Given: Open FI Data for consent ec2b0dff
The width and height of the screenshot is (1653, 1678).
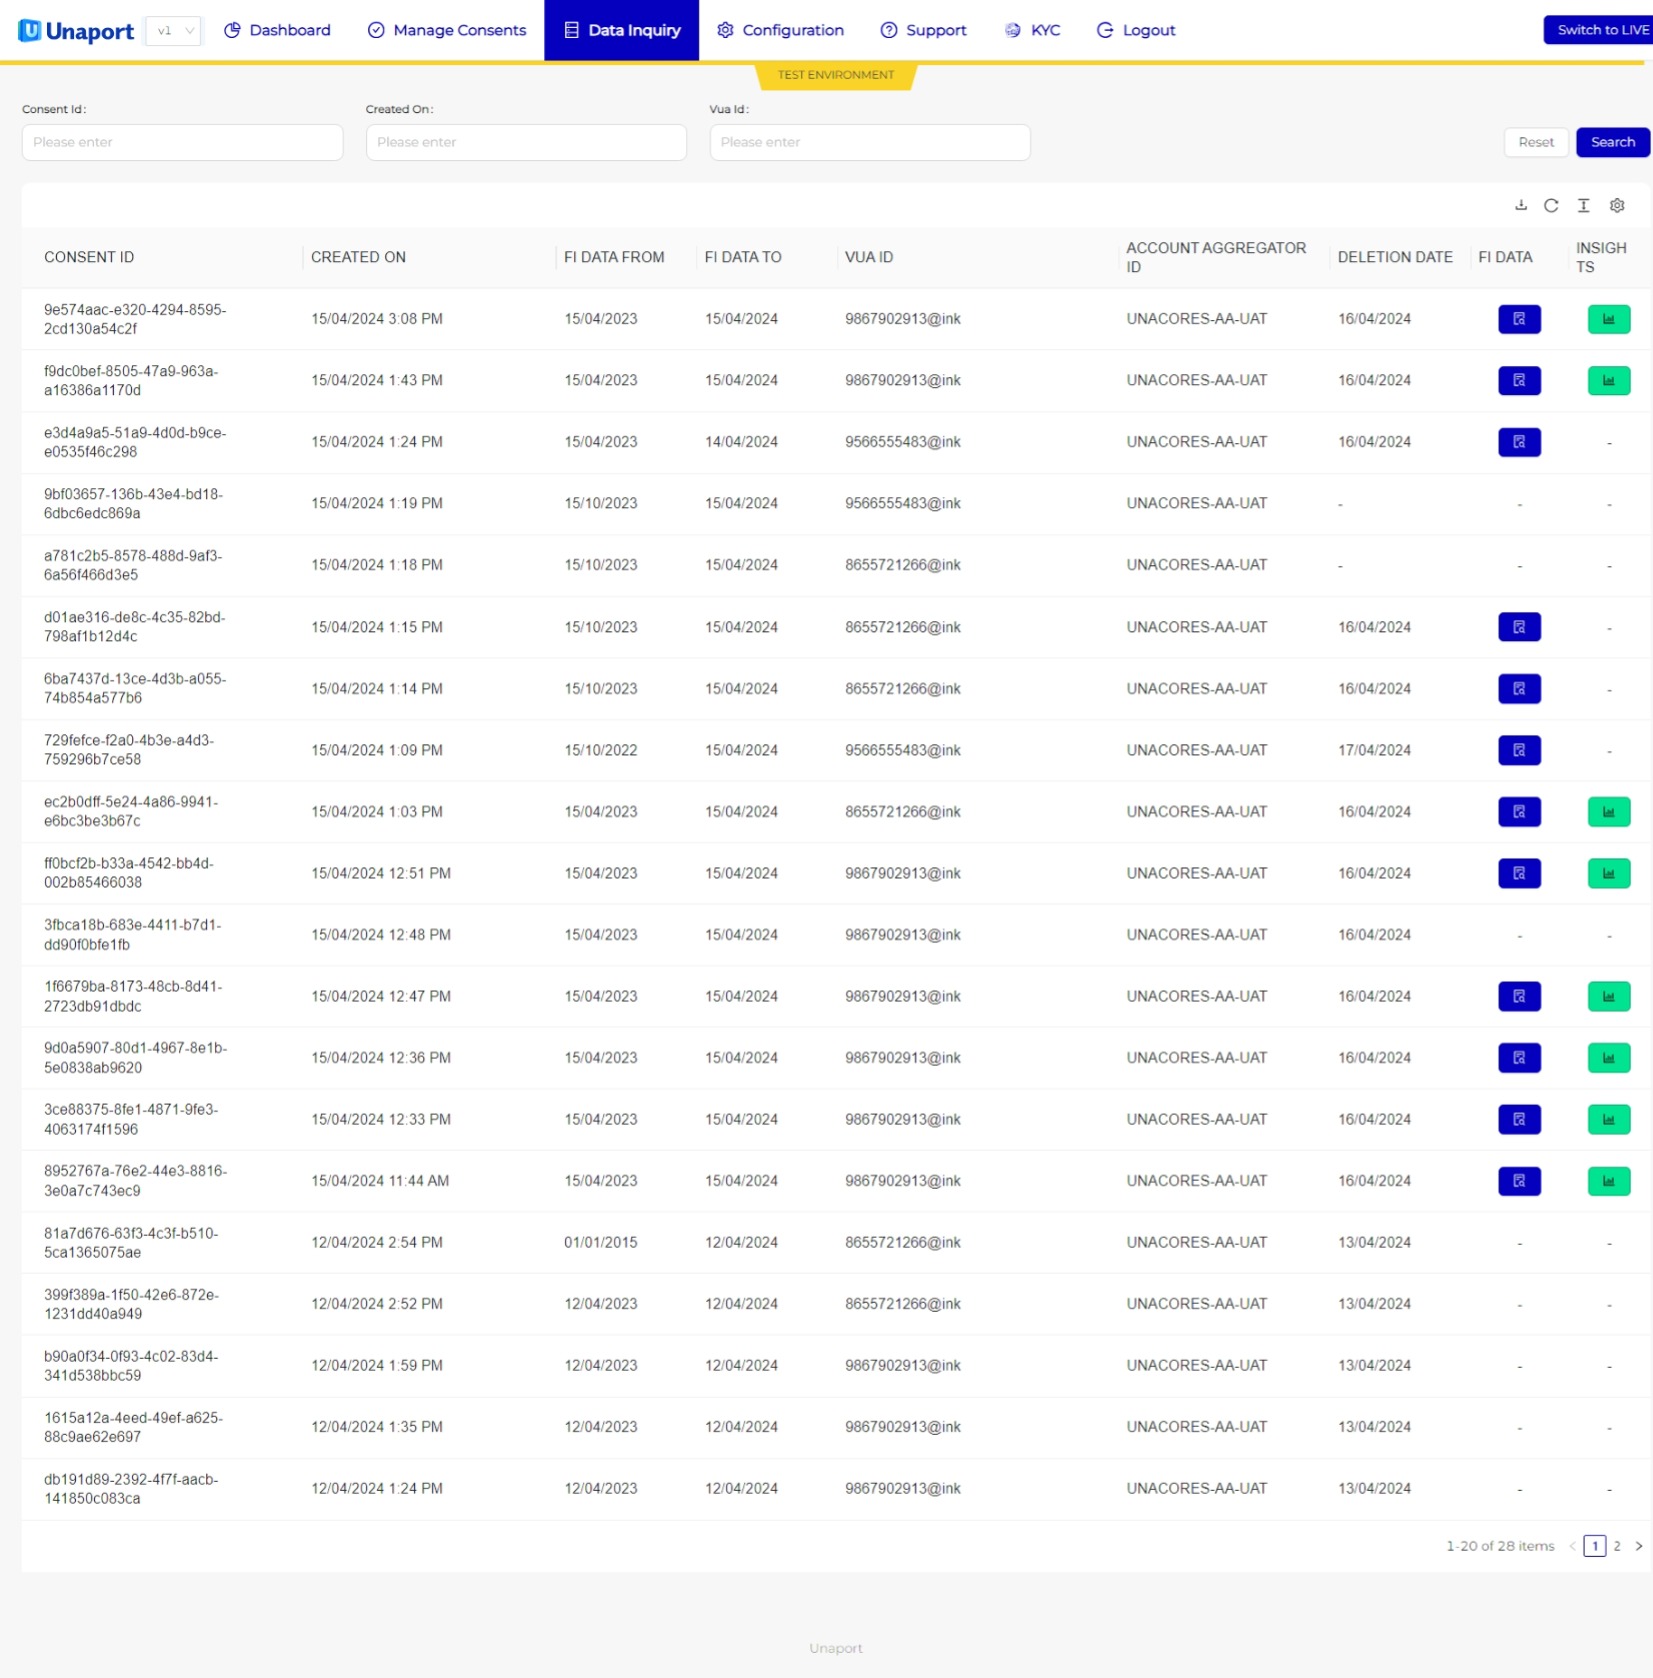Looking at the screenshot, I should 1518,812.
